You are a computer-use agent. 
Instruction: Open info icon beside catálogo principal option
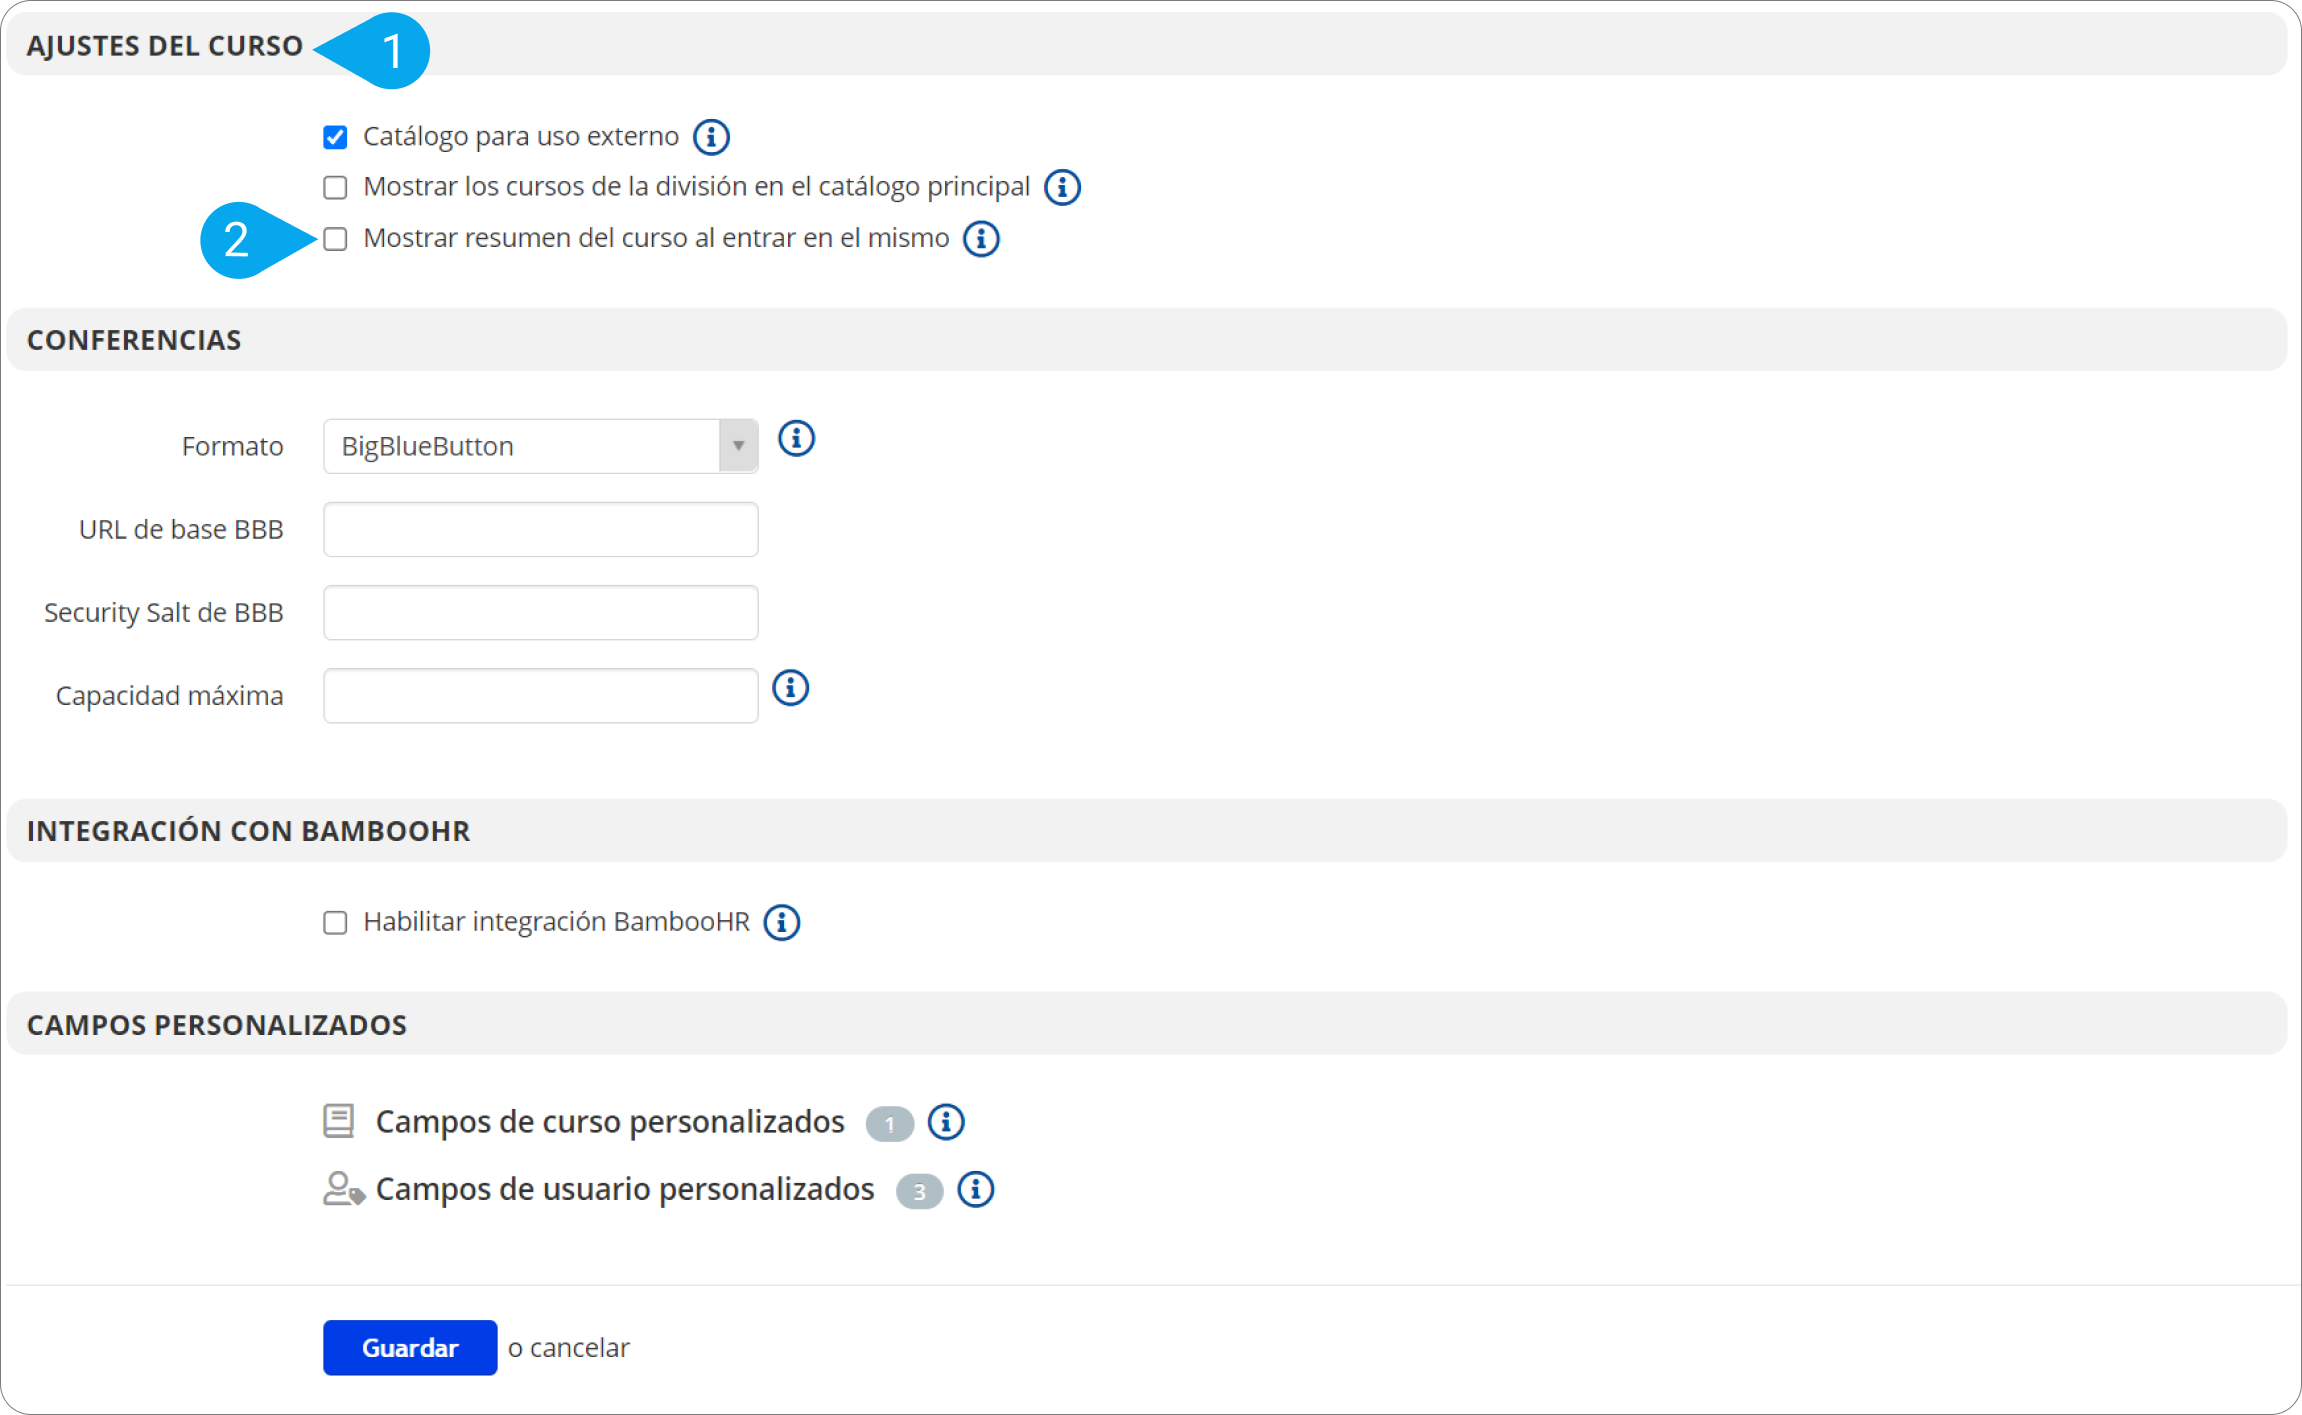point(1062,187)
